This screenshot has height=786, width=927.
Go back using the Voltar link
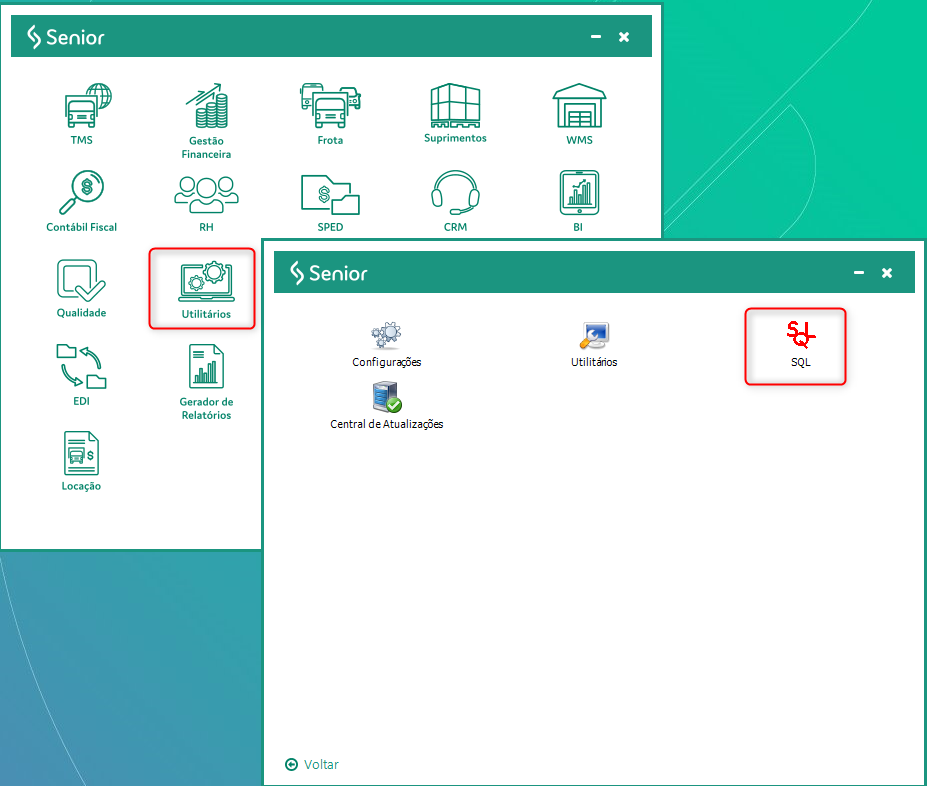312,765
